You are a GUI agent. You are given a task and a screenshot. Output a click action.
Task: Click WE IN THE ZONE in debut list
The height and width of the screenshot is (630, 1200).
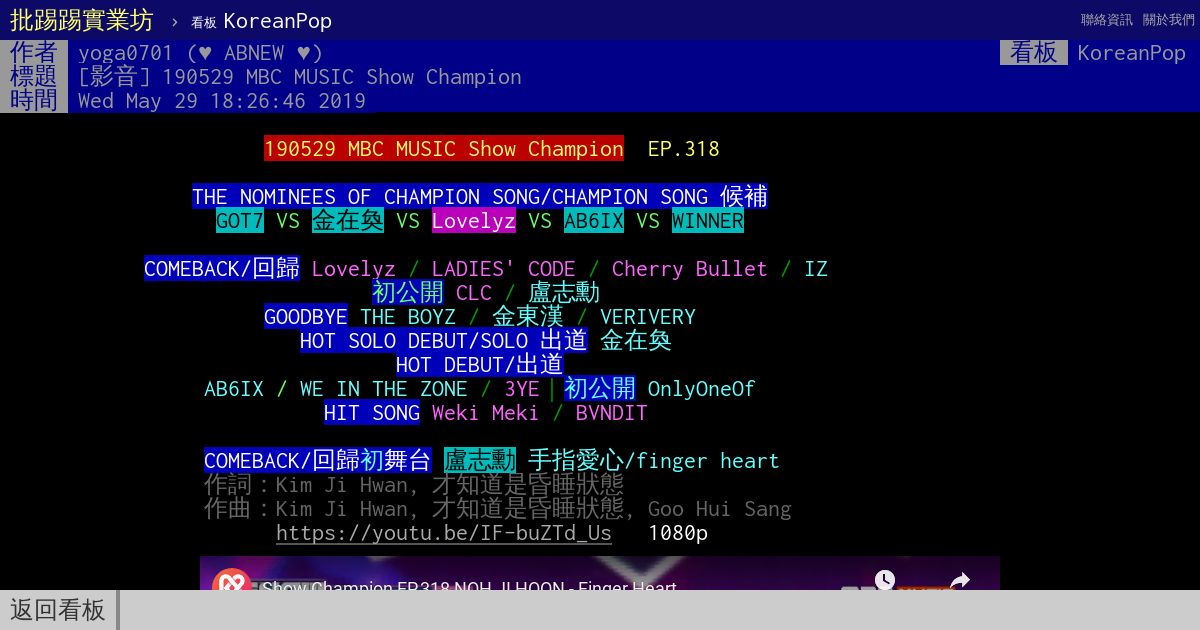point(384,389)
